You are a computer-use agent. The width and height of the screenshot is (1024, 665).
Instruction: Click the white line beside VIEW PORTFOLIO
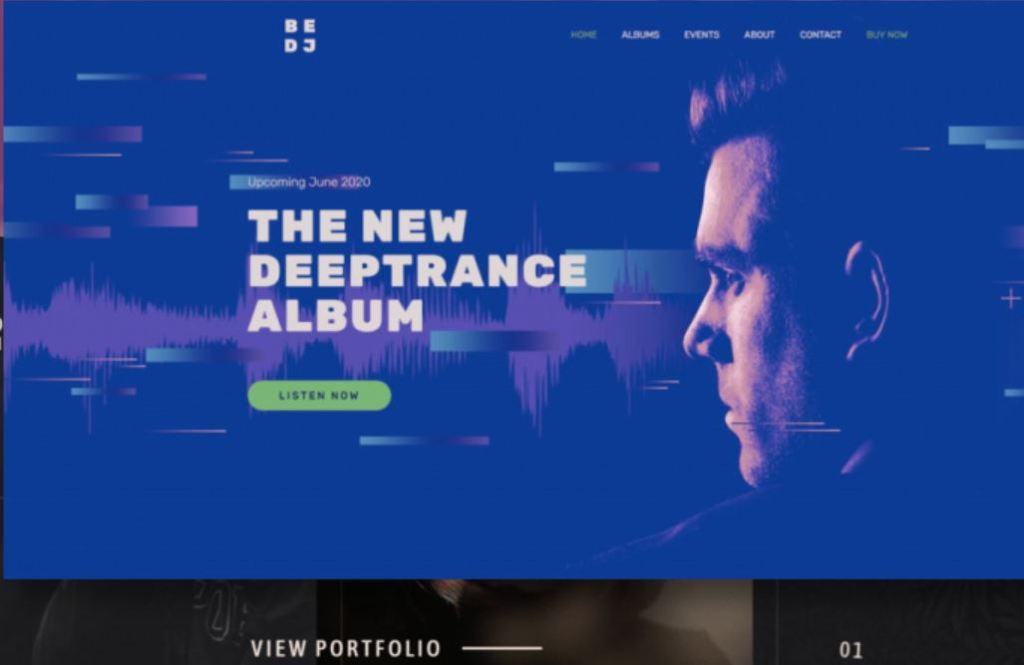(502, 648)
